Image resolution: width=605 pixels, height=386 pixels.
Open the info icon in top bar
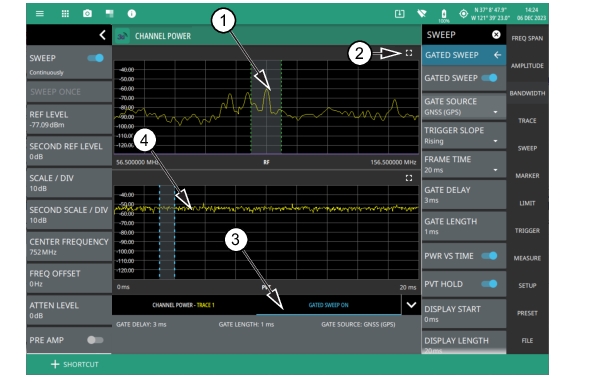point(132,14)
